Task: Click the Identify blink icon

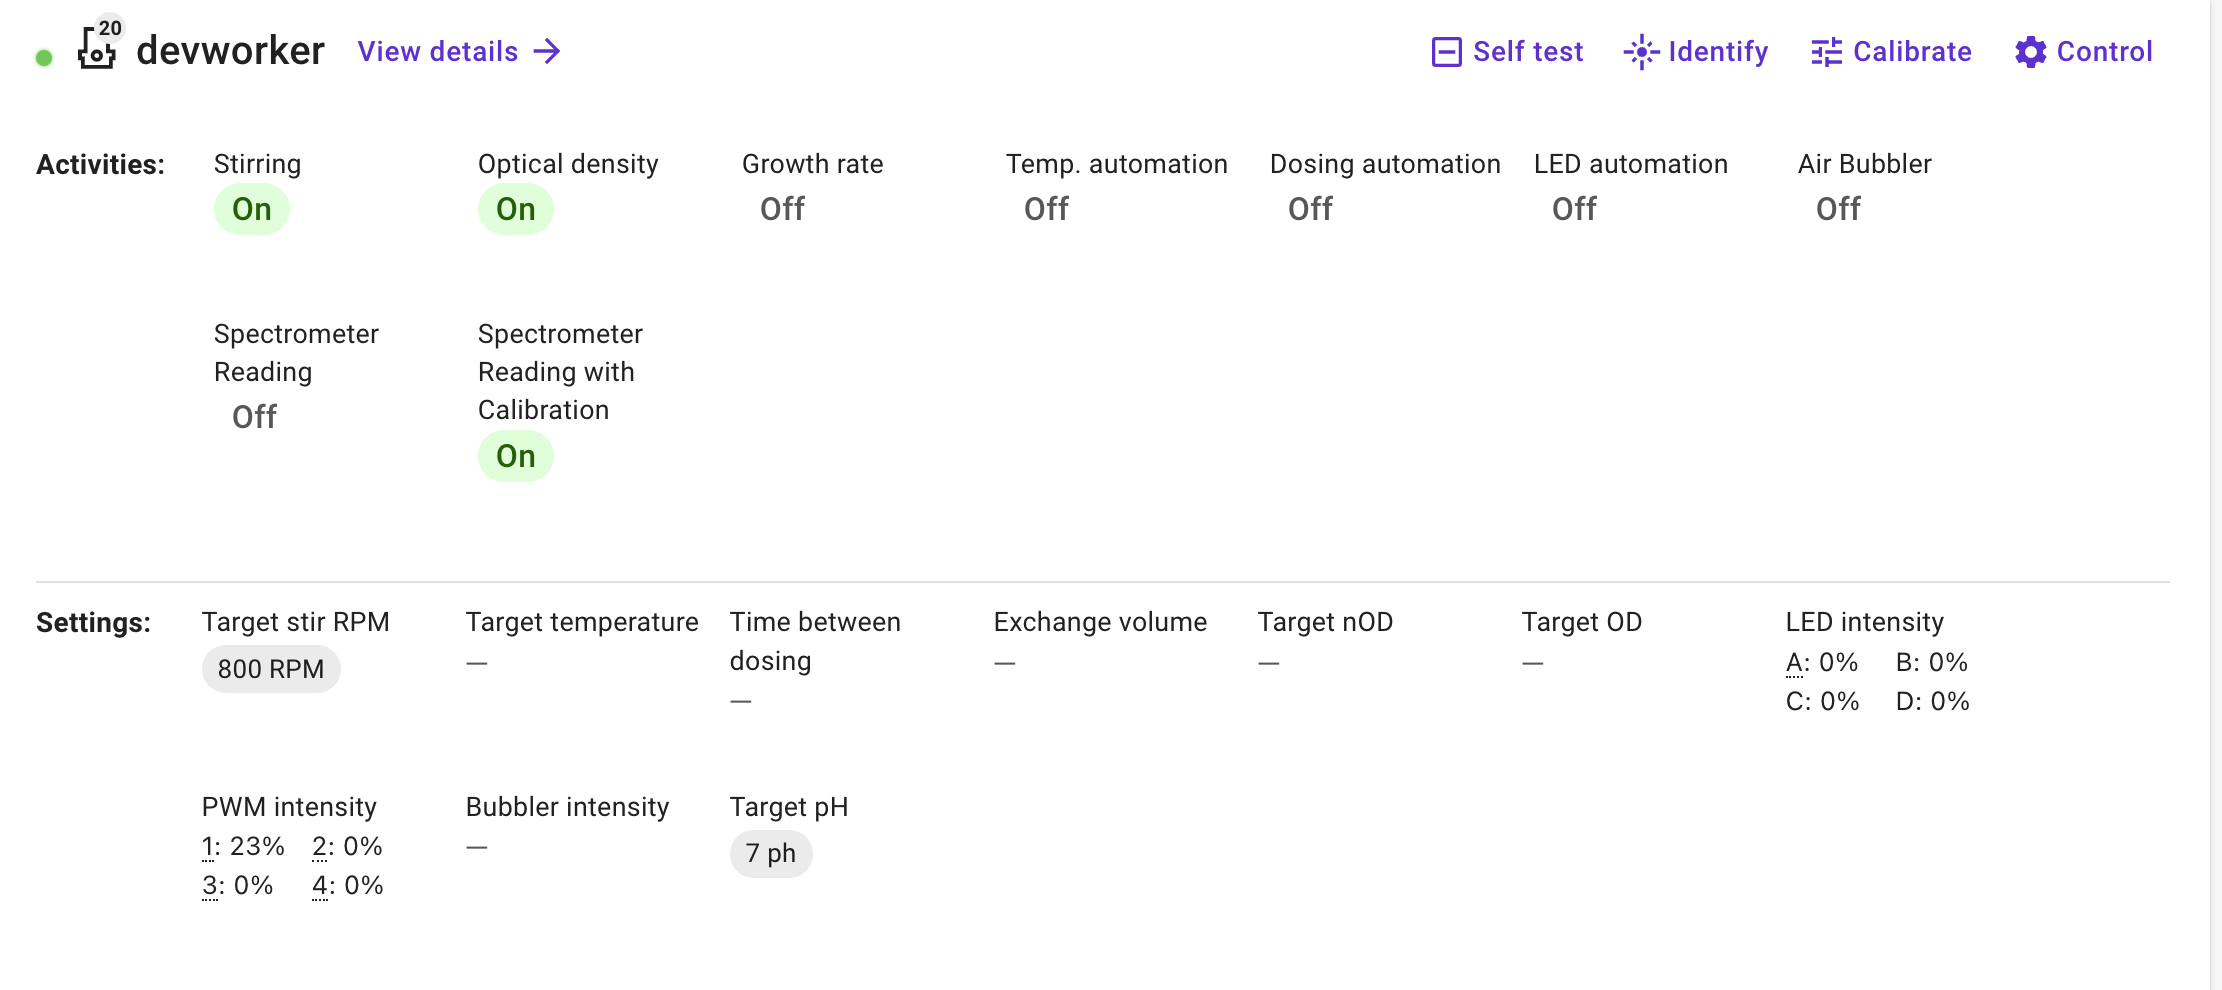Action: [x=1641, y=52]
